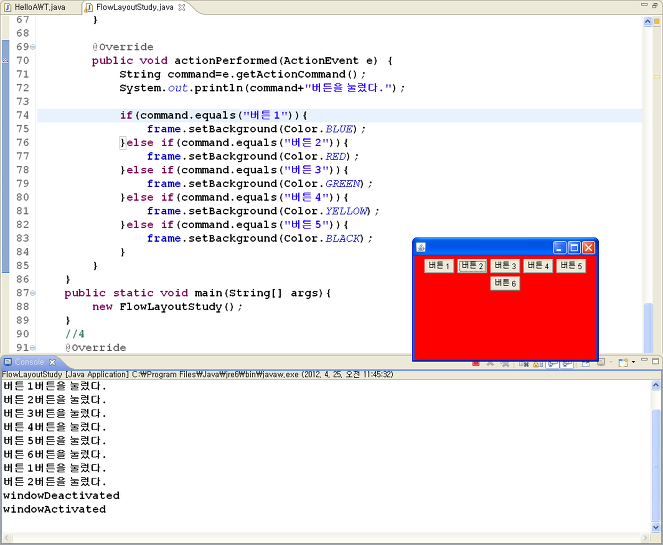
Task: Click the console scrollbar up arrow
Action: pos(655,385)
